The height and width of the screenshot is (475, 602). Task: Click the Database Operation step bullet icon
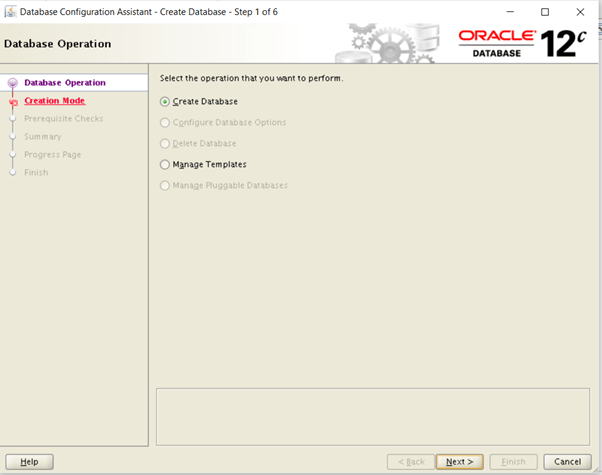coord(13,83)
